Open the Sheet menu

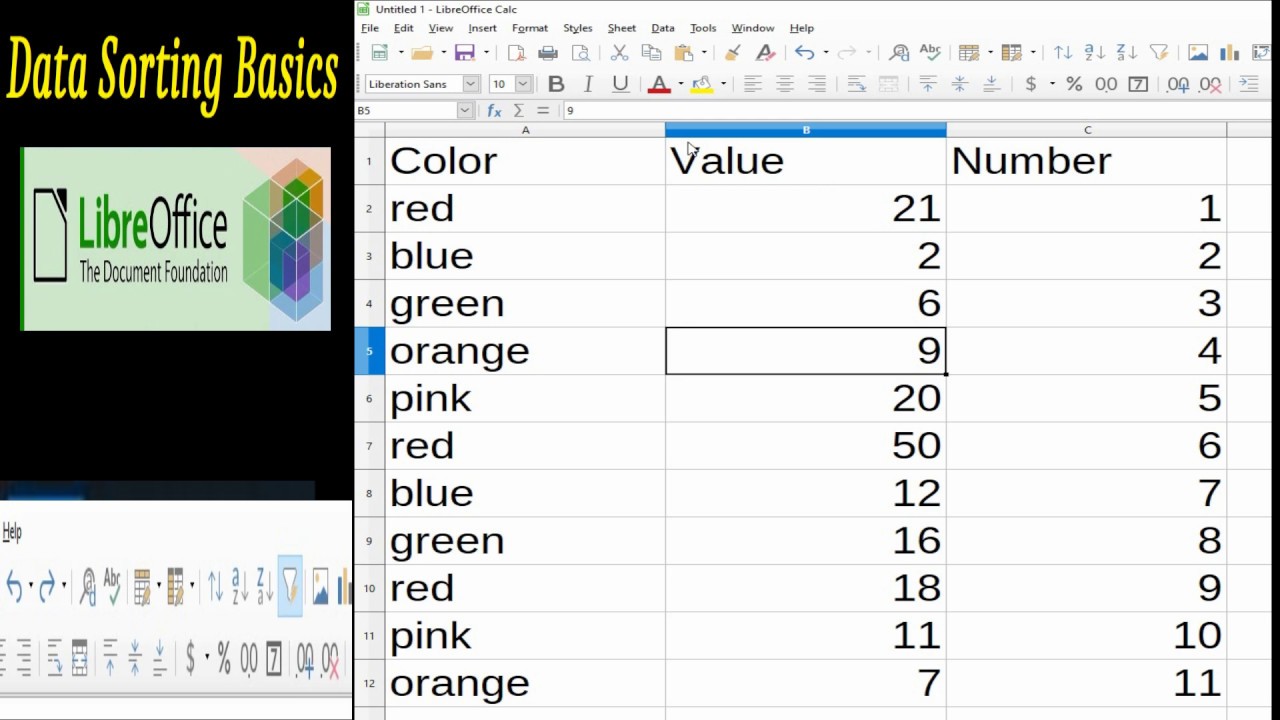(621, 28)
